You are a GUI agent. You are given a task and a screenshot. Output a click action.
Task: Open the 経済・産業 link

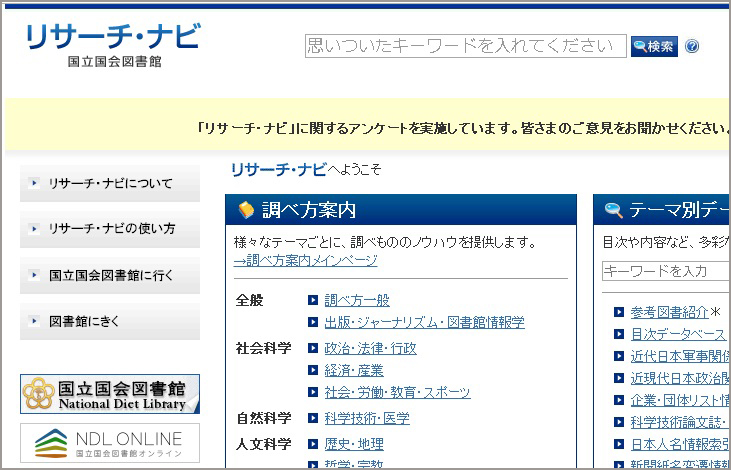click(x=354, y=370)
